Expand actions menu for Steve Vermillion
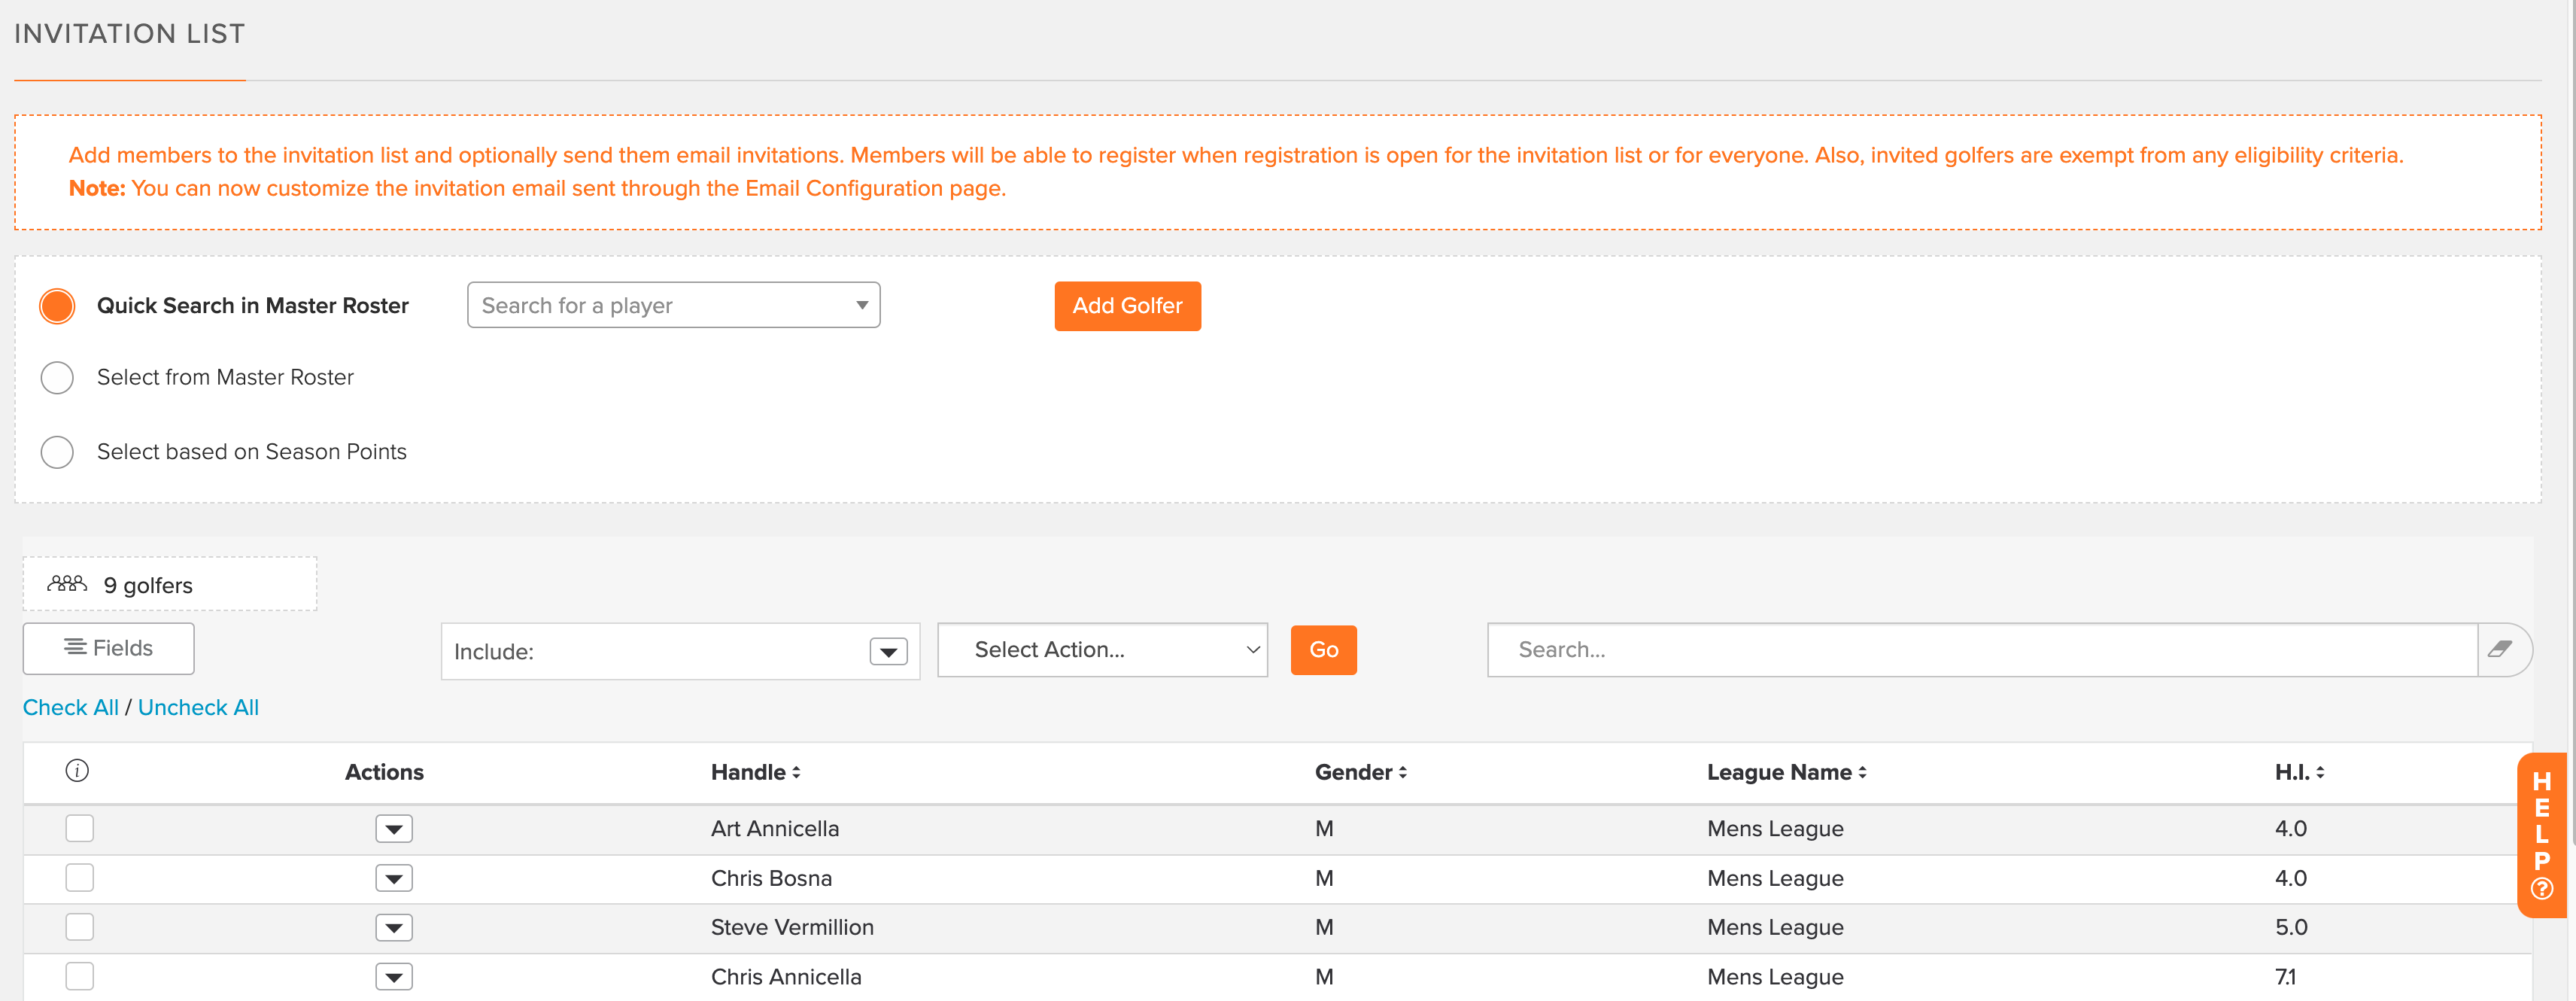 (394, 928)
